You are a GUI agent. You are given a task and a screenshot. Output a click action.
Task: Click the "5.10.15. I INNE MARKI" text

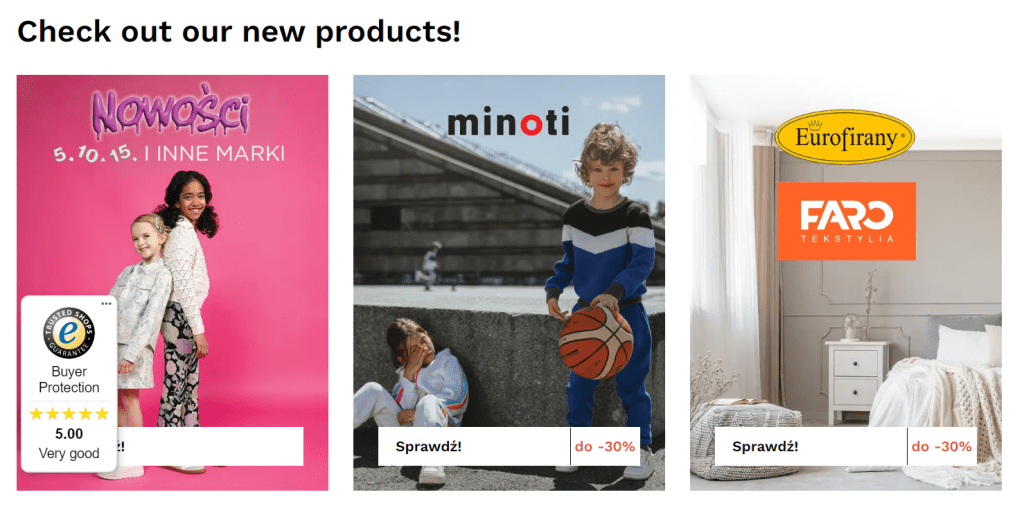[169, 154]
